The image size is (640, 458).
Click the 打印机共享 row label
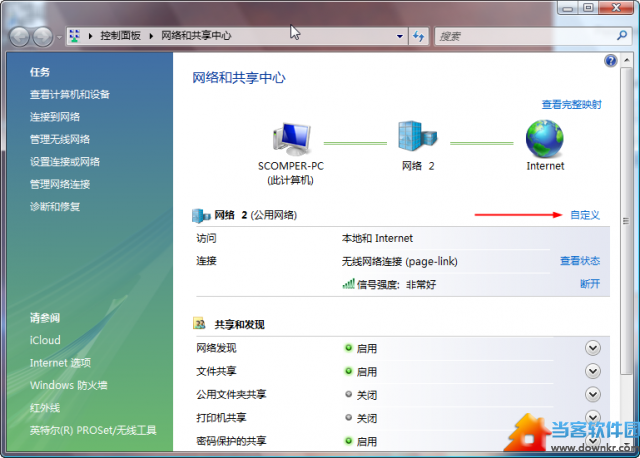click(x=221, y=418)
